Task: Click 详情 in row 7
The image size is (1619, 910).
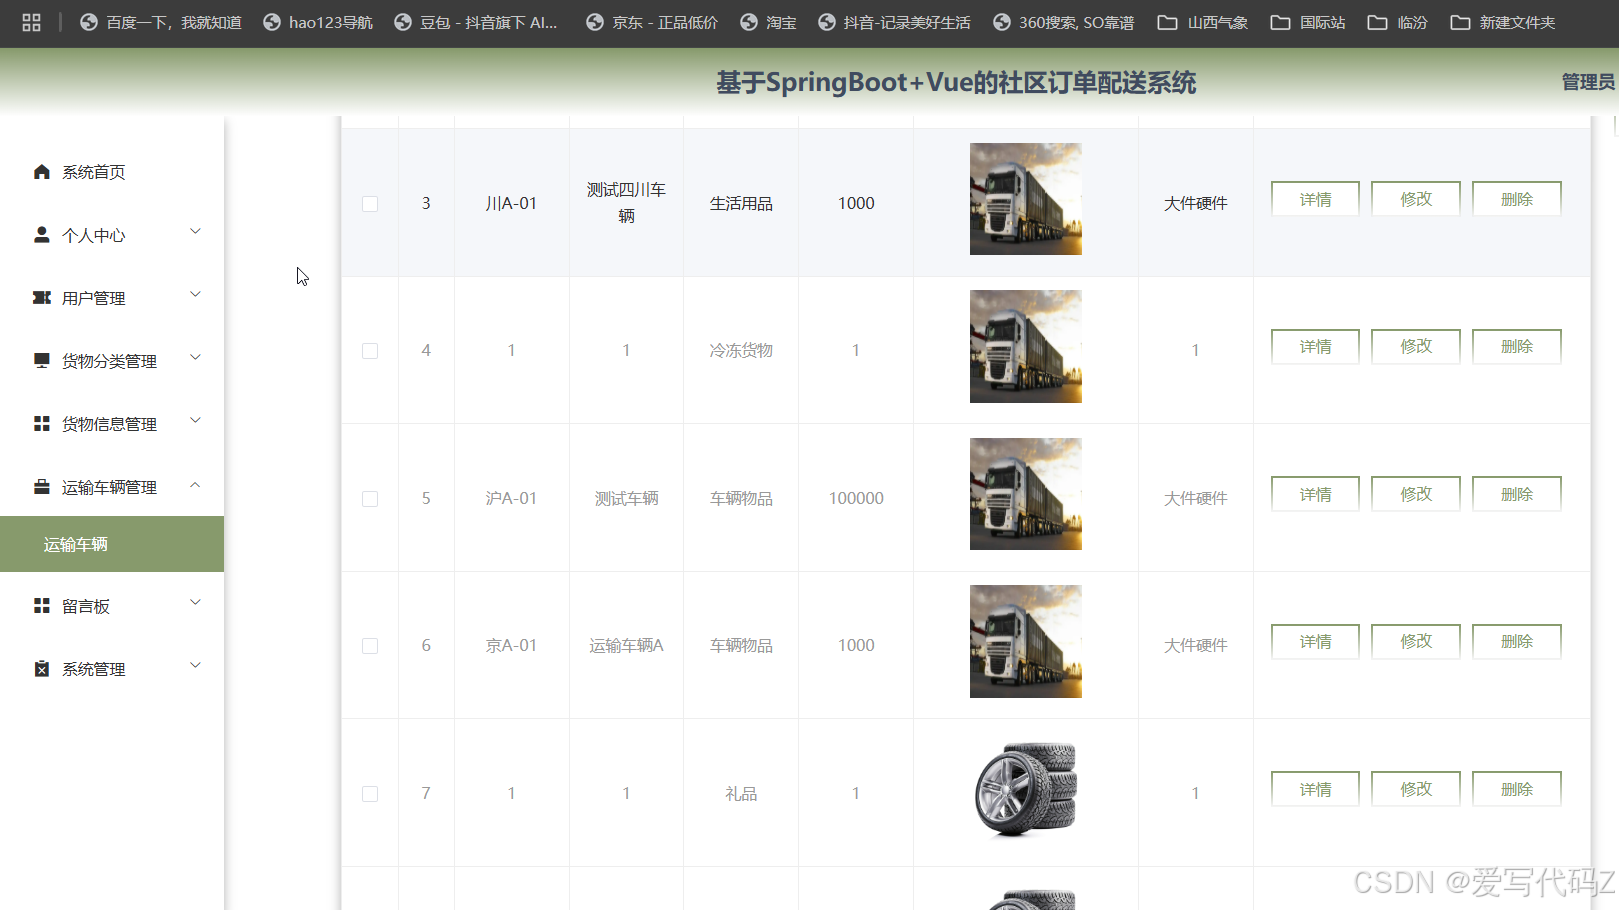Action: [x=1315, y=789]
